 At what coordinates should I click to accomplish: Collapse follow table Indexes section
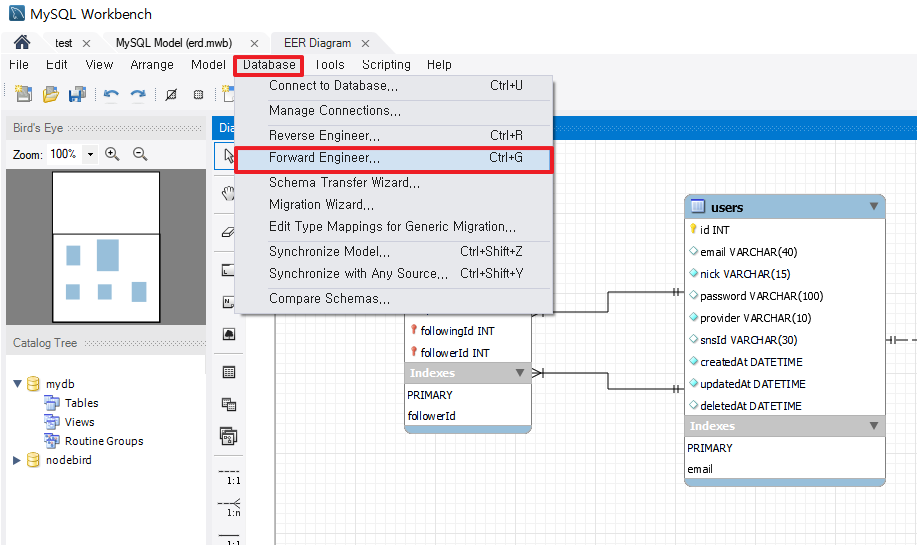(x=519, y=373)
